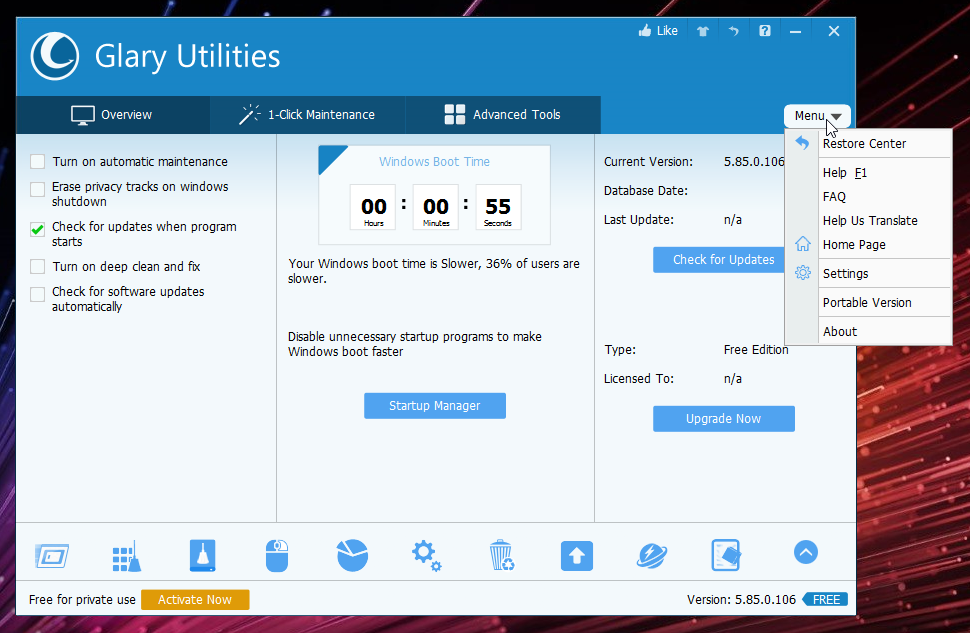Collapse the Menu dropdown button
The width and height of the screenshot is (970, 633).
817,116
